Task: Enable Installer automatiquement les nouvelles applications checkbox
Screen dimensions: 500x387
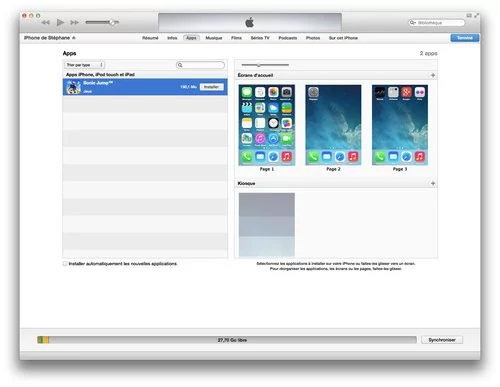Action: 65,264
